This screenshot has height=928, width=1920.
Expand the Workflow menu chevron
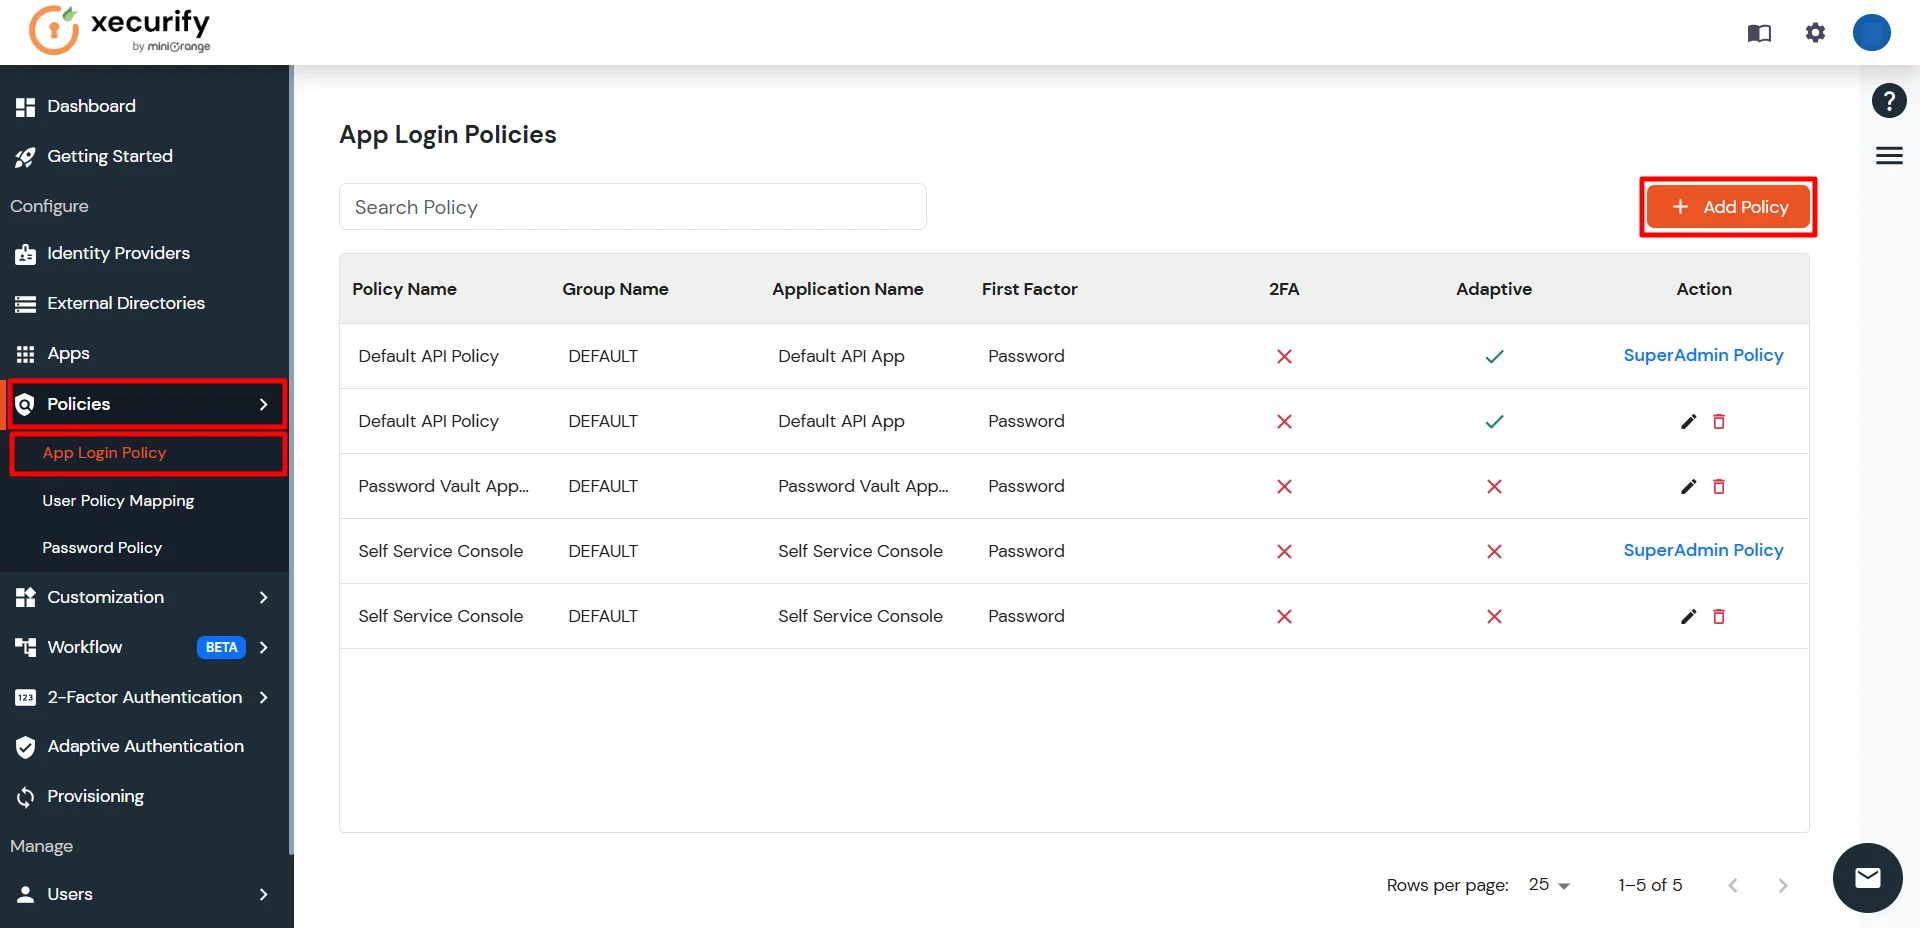point(264,647)
